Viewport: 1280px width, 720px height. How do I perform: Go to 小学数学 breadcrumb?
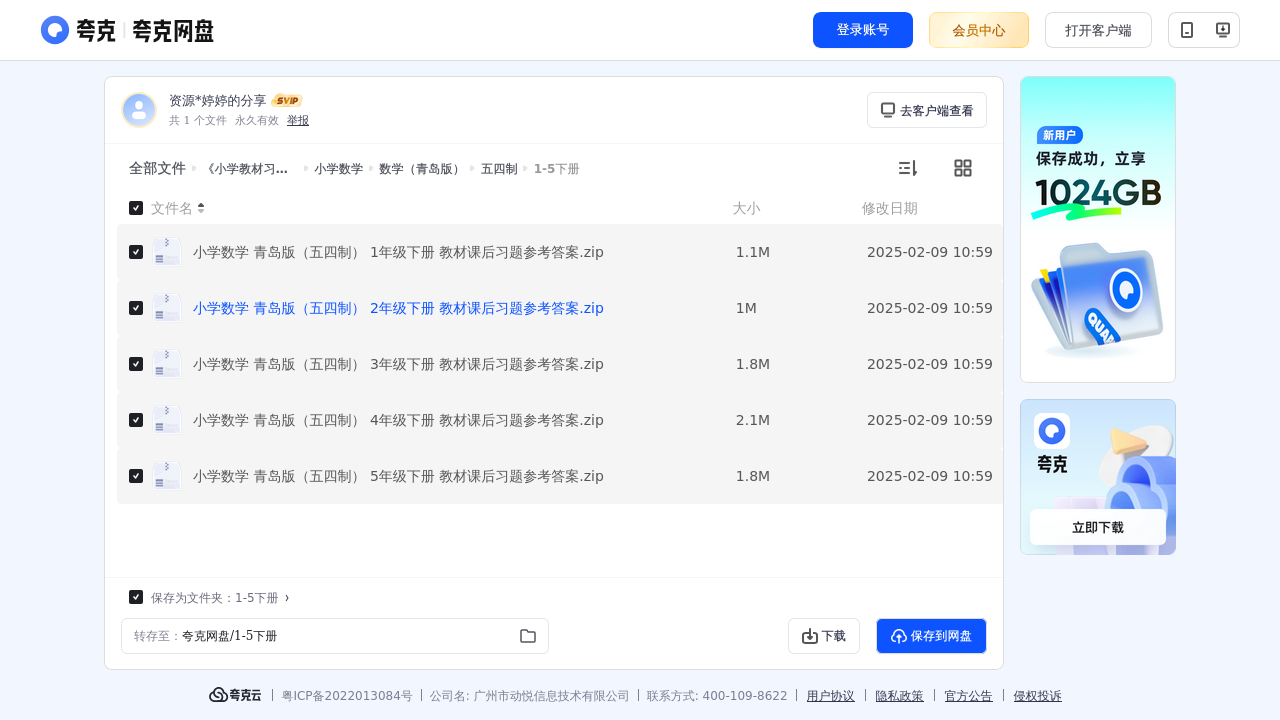click(x=338, y=169)
